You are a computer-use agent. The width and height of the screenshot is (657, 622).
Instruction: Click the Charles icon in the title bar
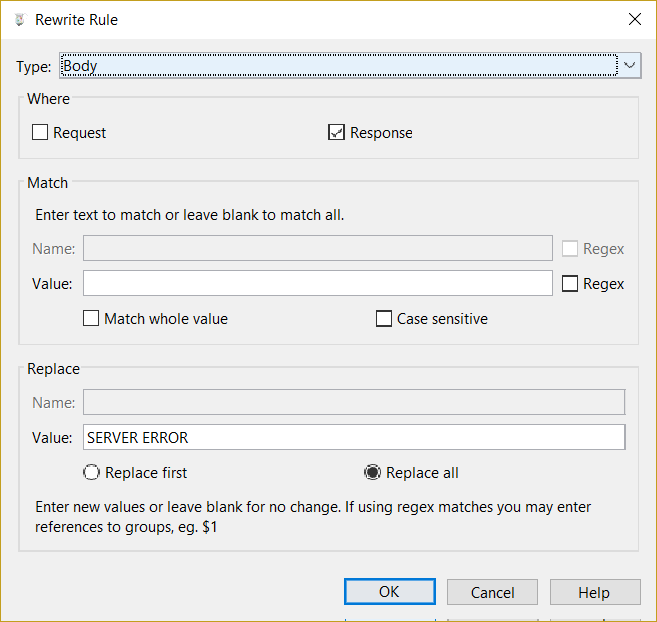click(17, 19)
